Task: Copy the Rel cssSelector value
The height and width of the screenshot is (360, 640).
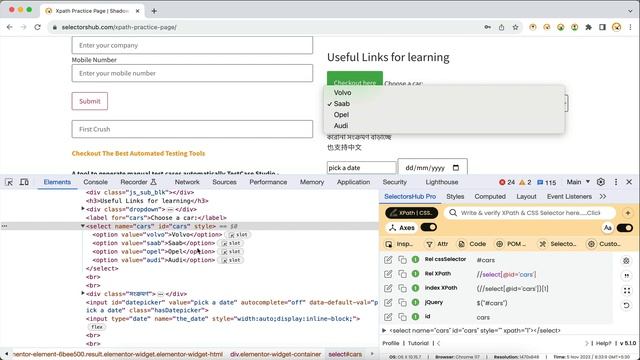Action: point(402,260)
